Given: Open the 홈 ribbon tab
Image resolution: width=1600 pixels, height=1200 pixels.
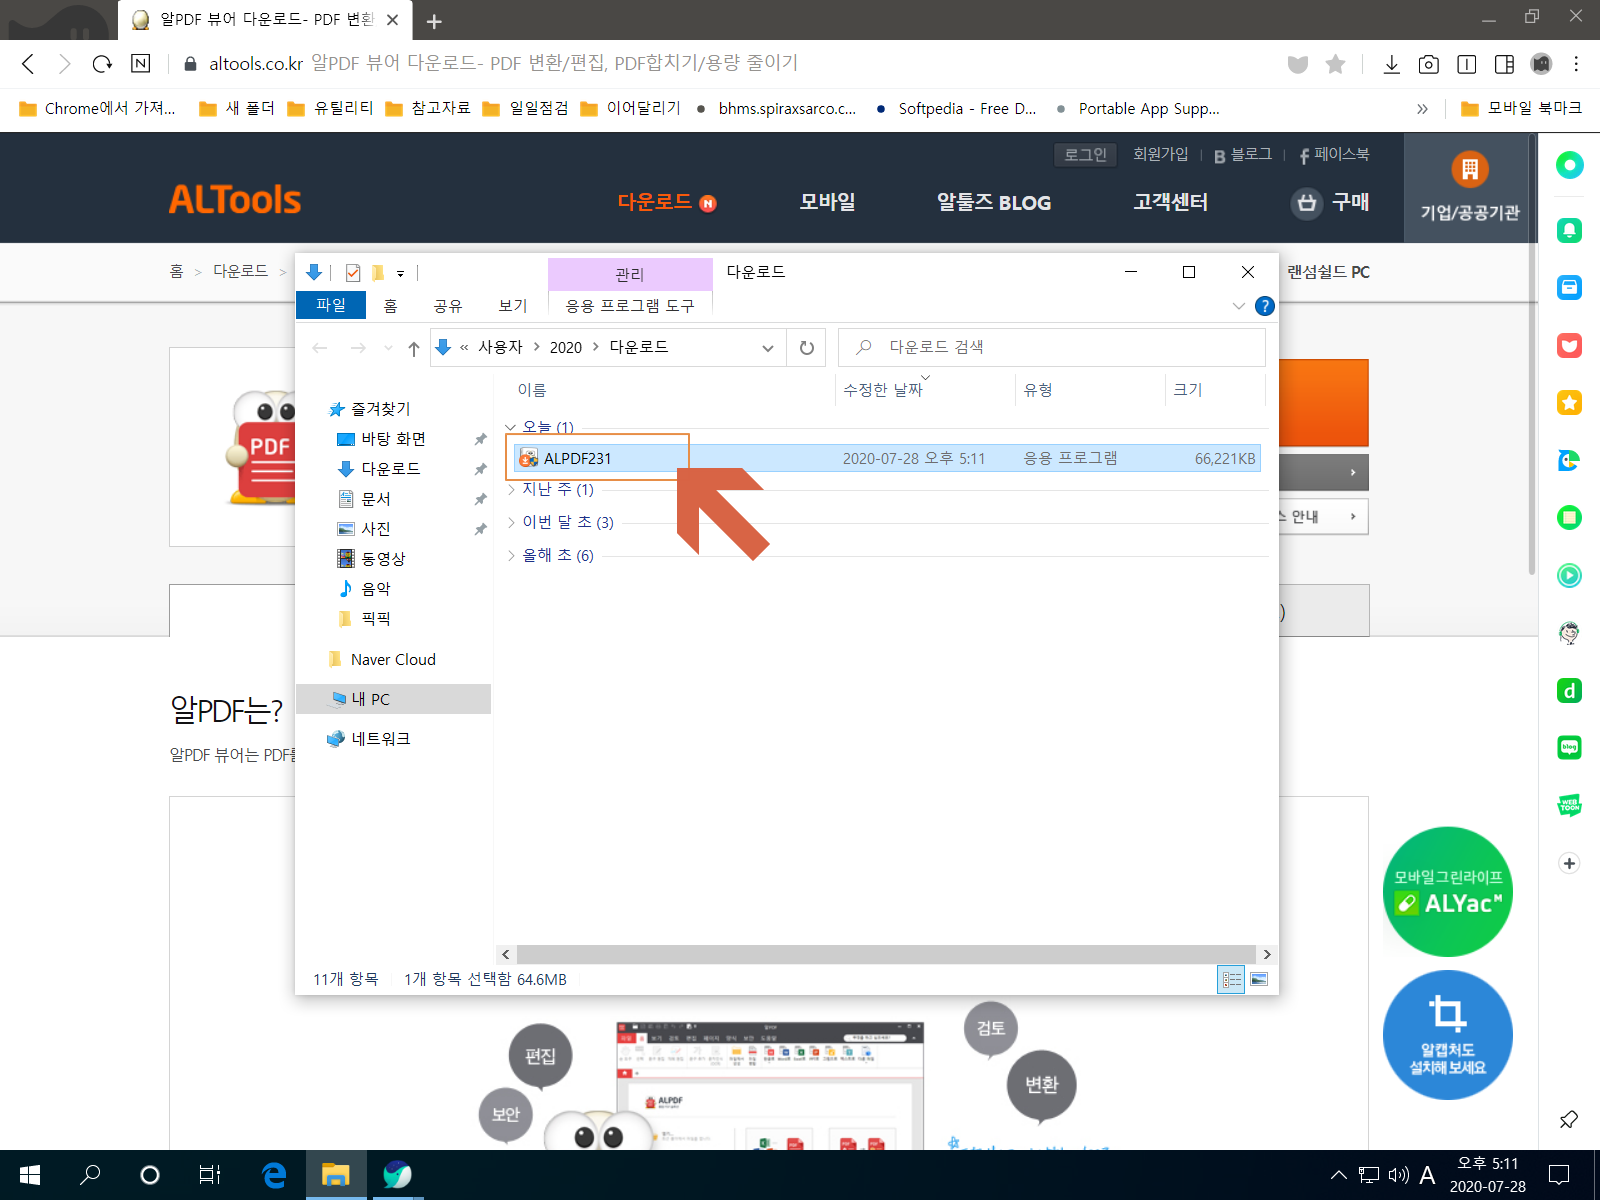Looking at the screenshot, I should 390,306.
